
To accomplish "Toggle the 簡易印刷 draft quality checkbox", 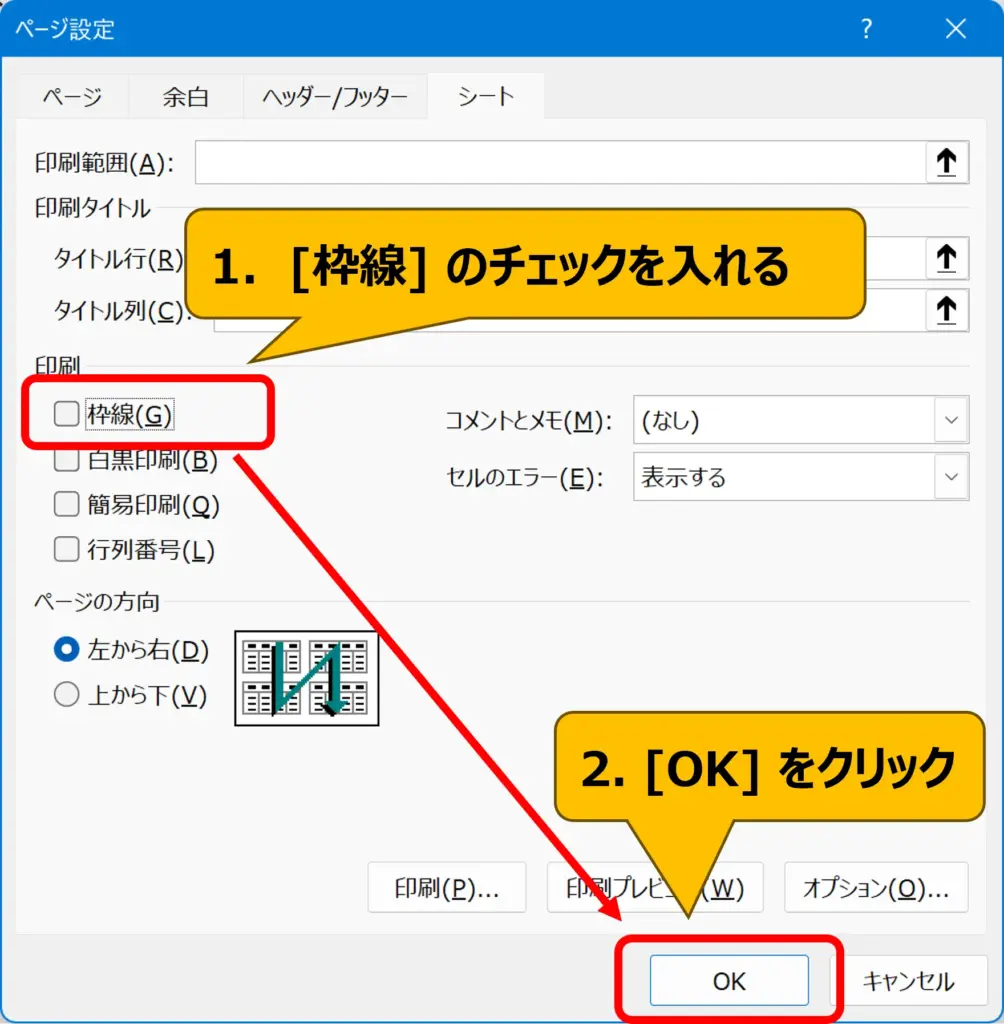I will pyautogui.click(x=66, y=504).
